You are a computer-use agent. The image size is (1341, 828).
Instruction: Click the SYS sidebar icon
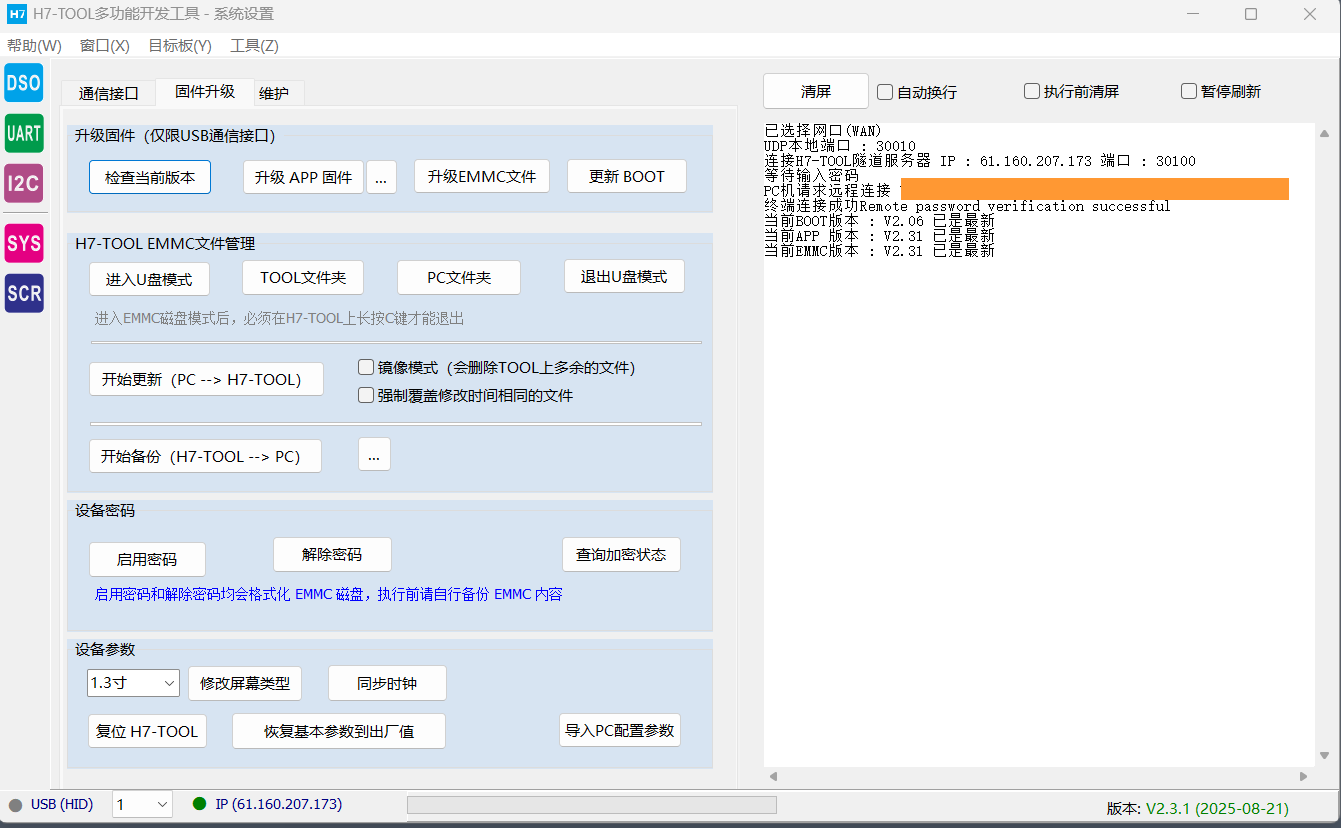[23, 243]
